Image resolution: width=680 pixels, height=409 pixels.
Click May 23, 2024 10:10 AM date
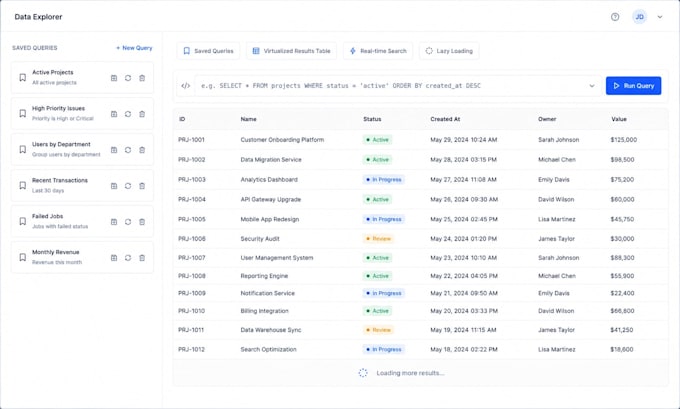tap(464, 258)
